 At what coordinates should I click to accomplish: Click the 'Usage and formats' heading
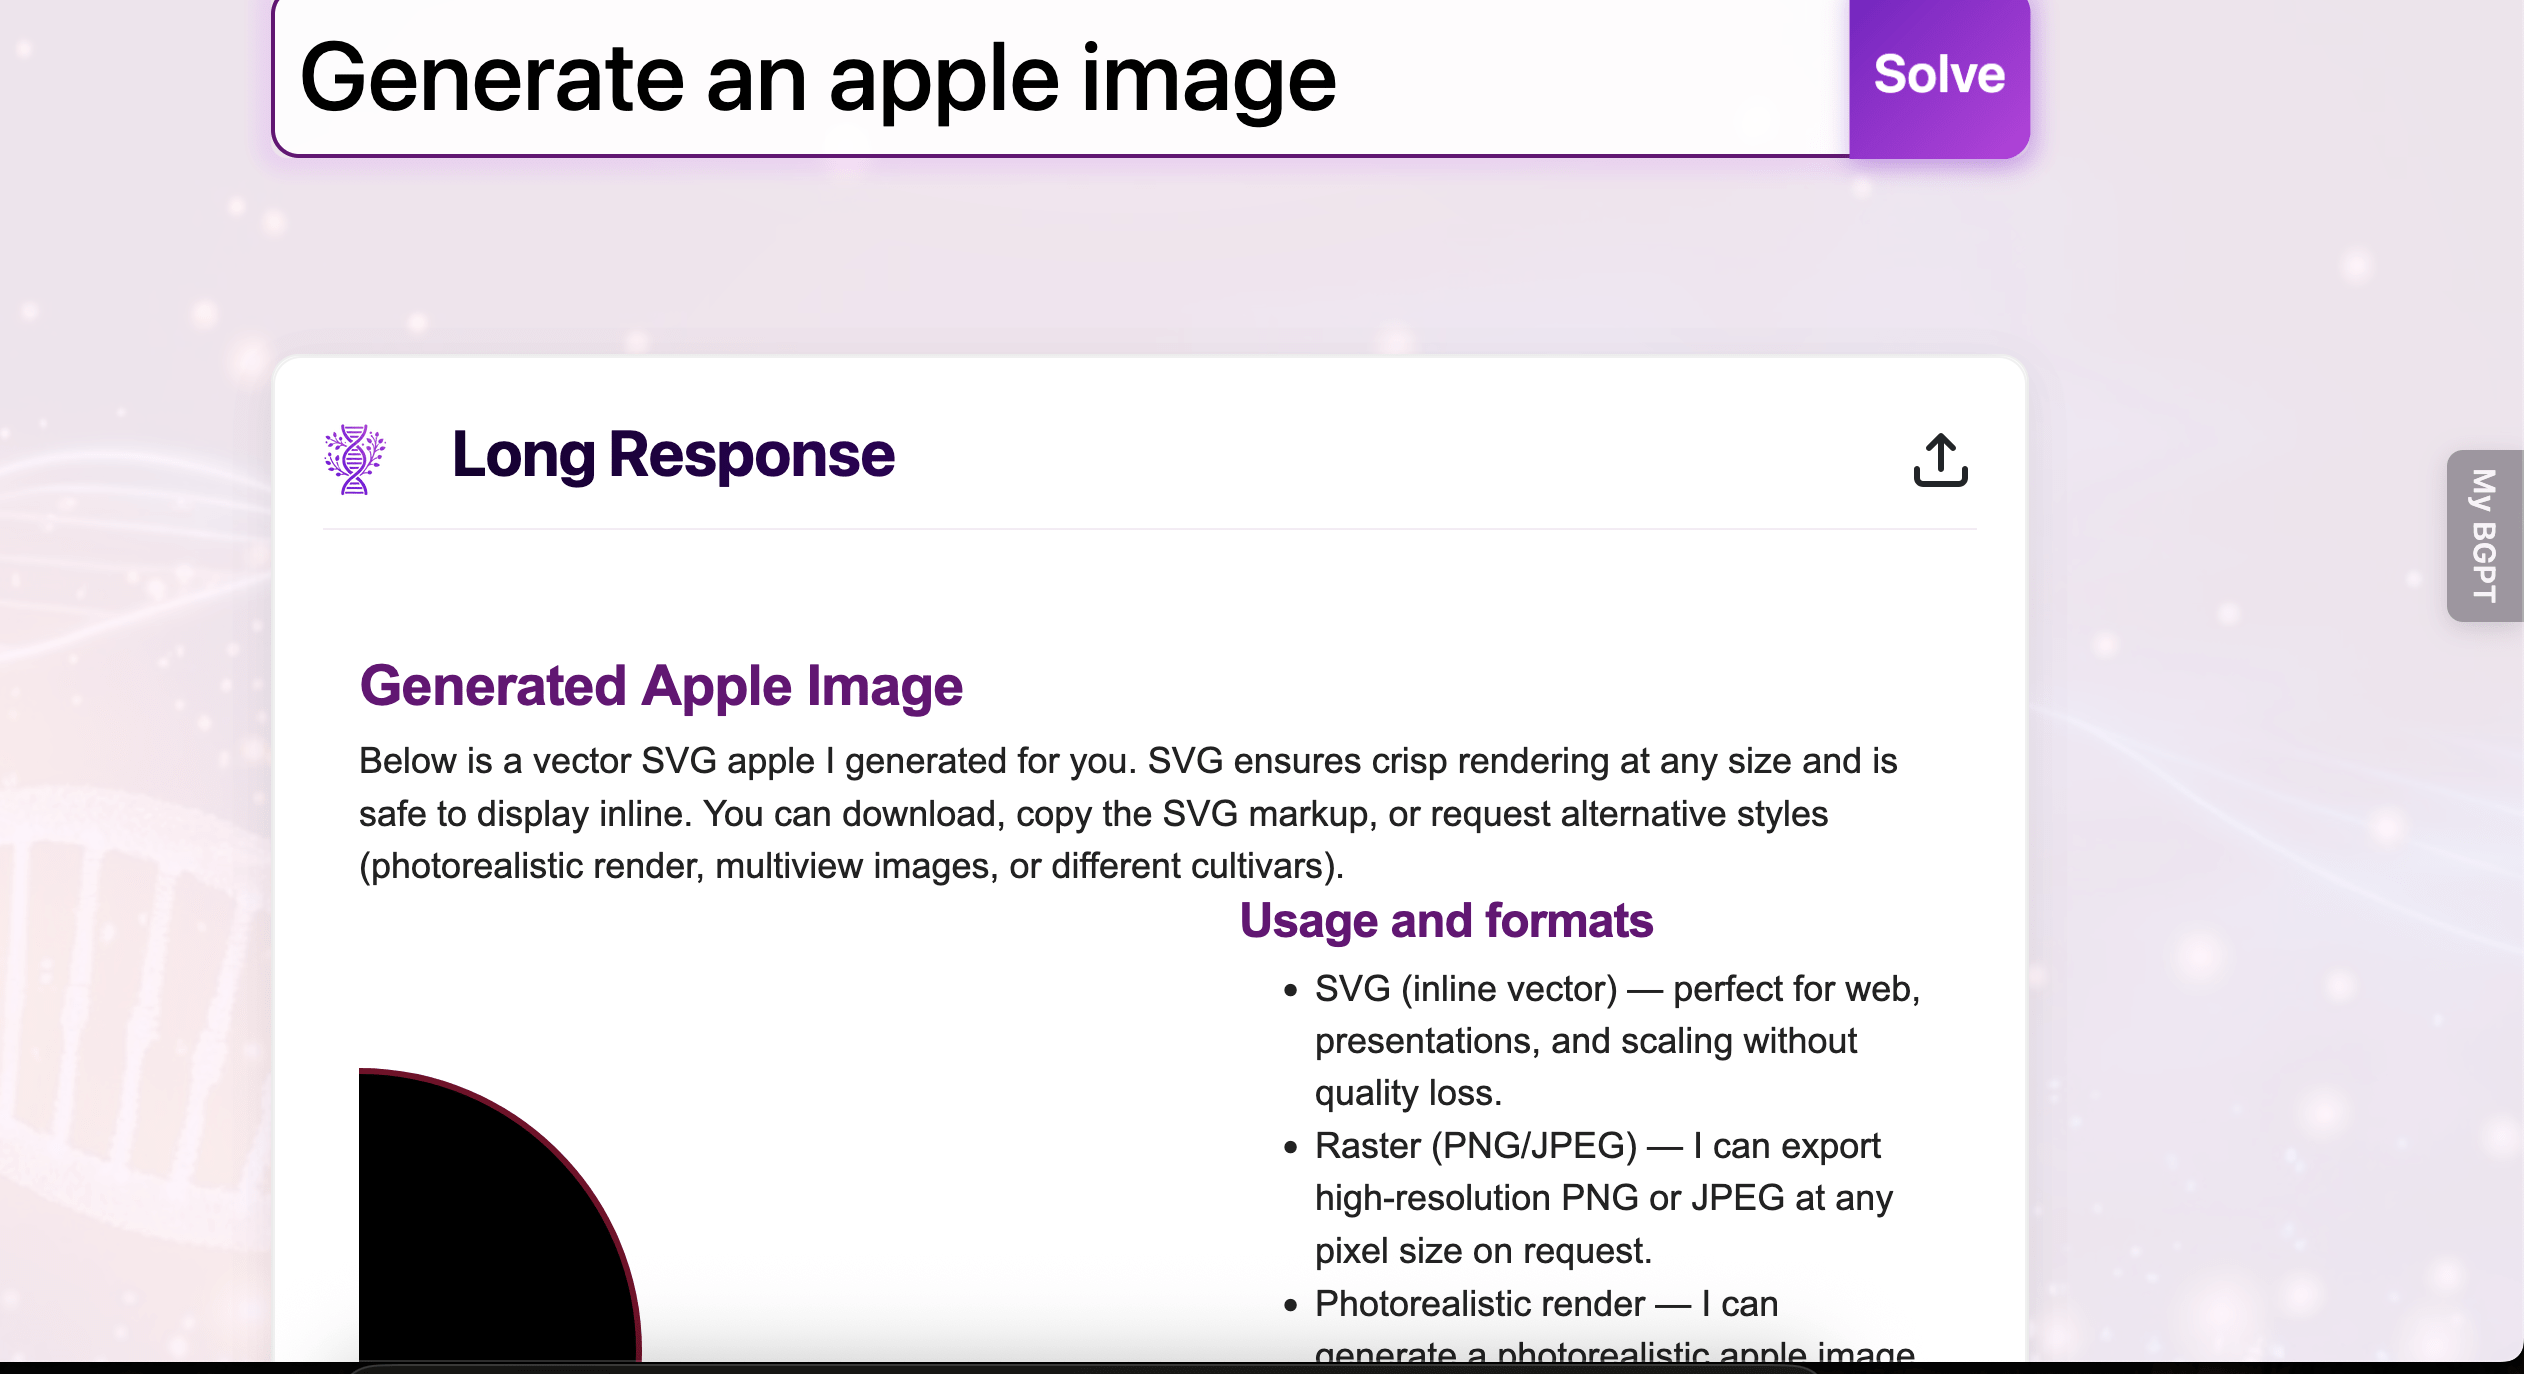[x=1446, y=920]
